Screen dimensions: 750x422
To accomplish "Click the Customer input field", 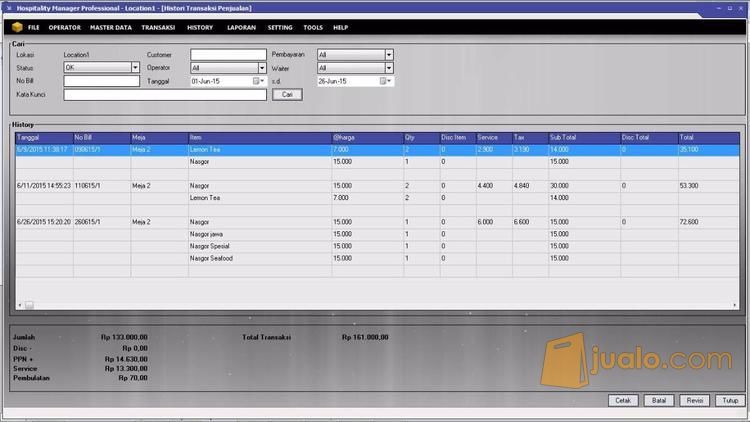I will [228, 55].
